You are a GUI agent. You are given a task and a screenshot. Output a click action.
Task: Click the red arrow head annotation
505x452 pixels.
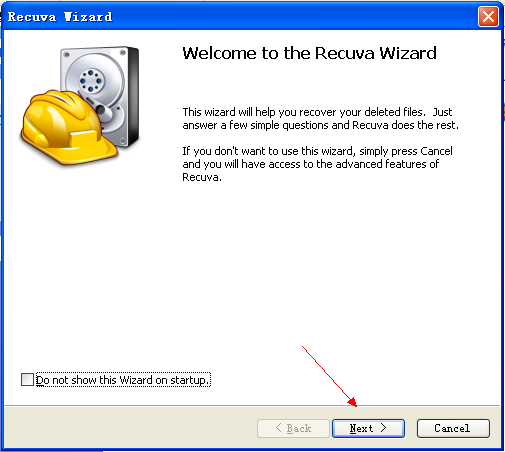353,402
